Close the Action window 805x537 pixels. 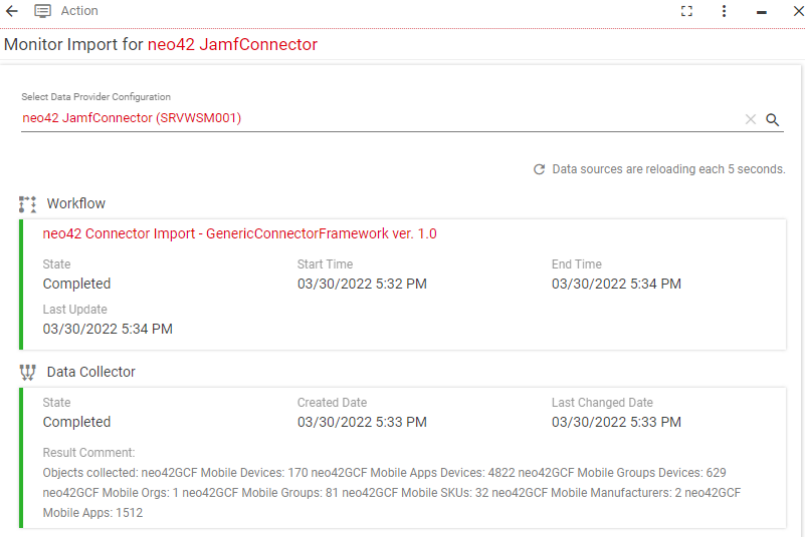[x=798, y=11]
